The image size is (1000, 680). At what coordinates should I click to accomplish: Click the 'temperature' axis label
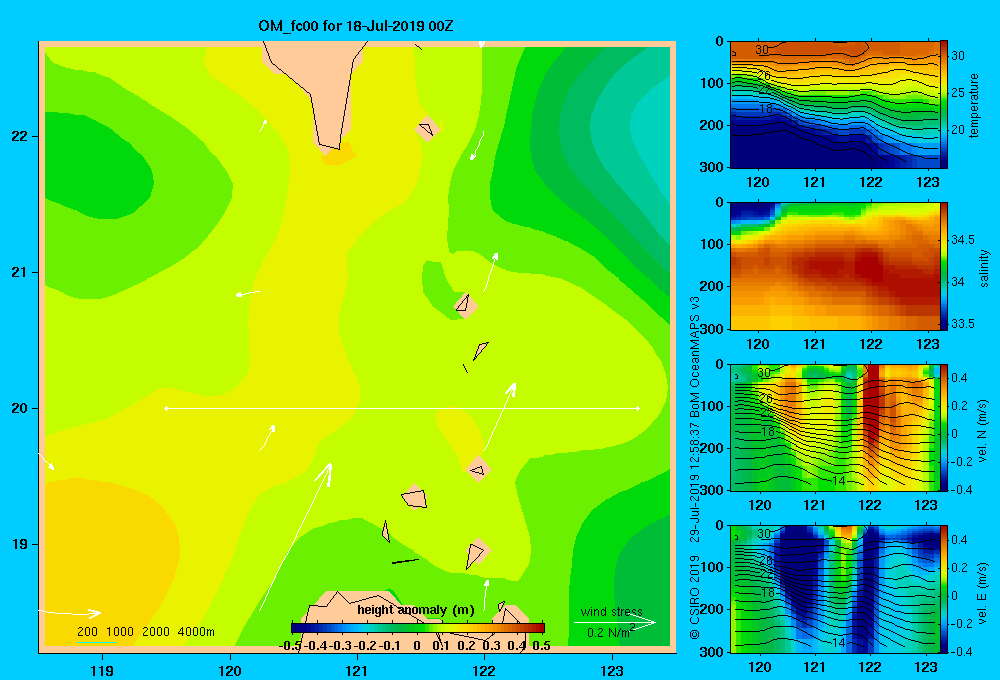(974, 105)
